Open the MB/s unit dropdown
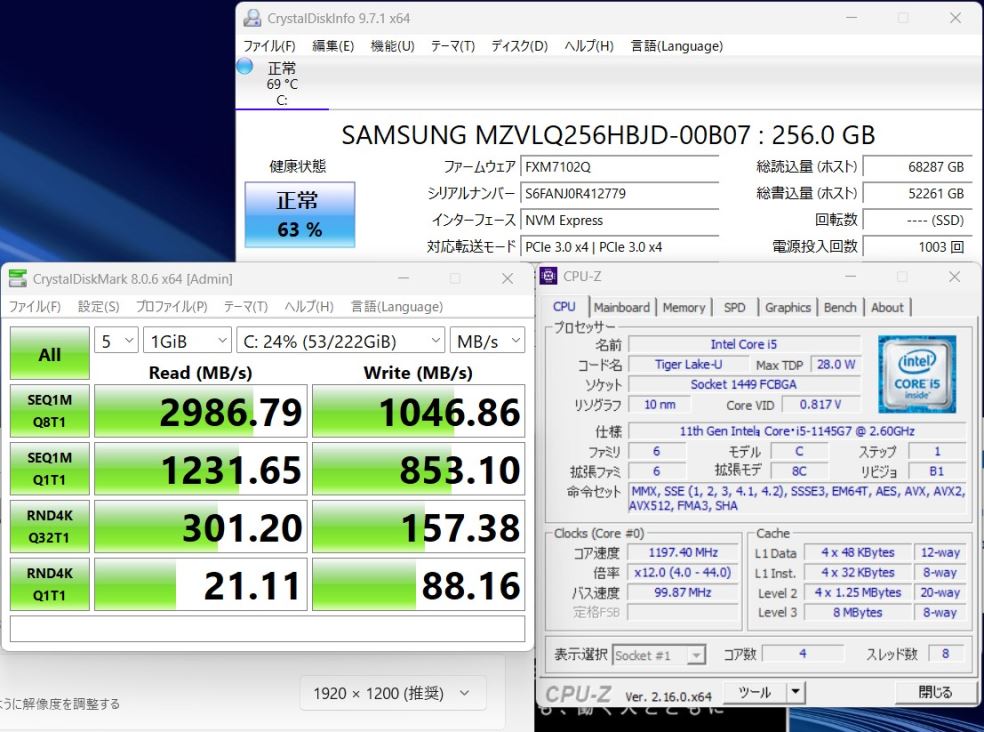Viewport: 984px width, 732px height. pyautogui.click(x=487, y=341)
